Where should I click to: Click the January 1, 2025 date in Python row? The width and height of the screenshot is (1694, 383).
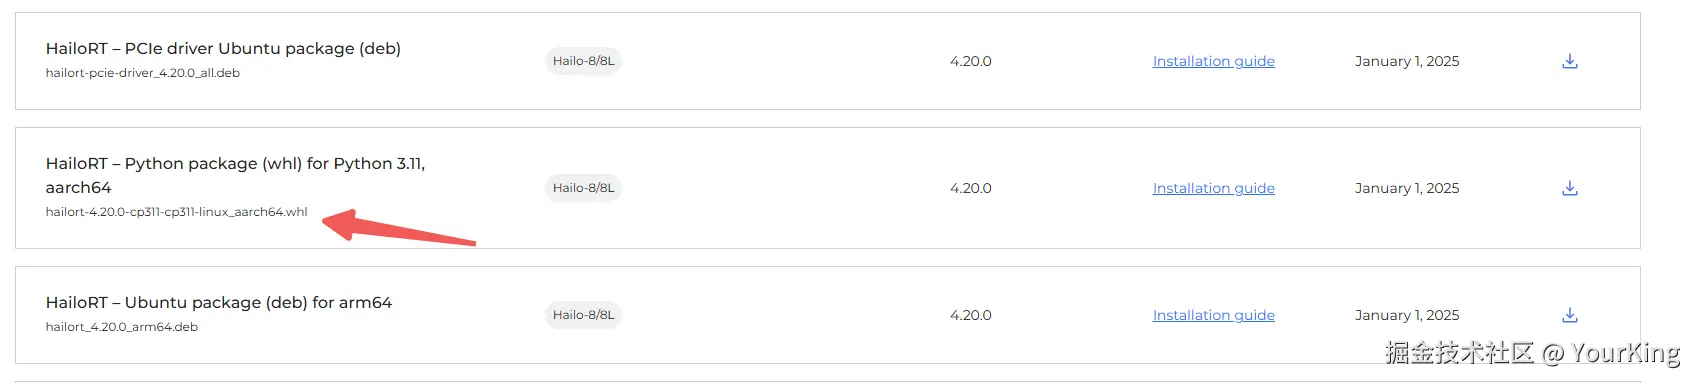(x=1407, y=188)
